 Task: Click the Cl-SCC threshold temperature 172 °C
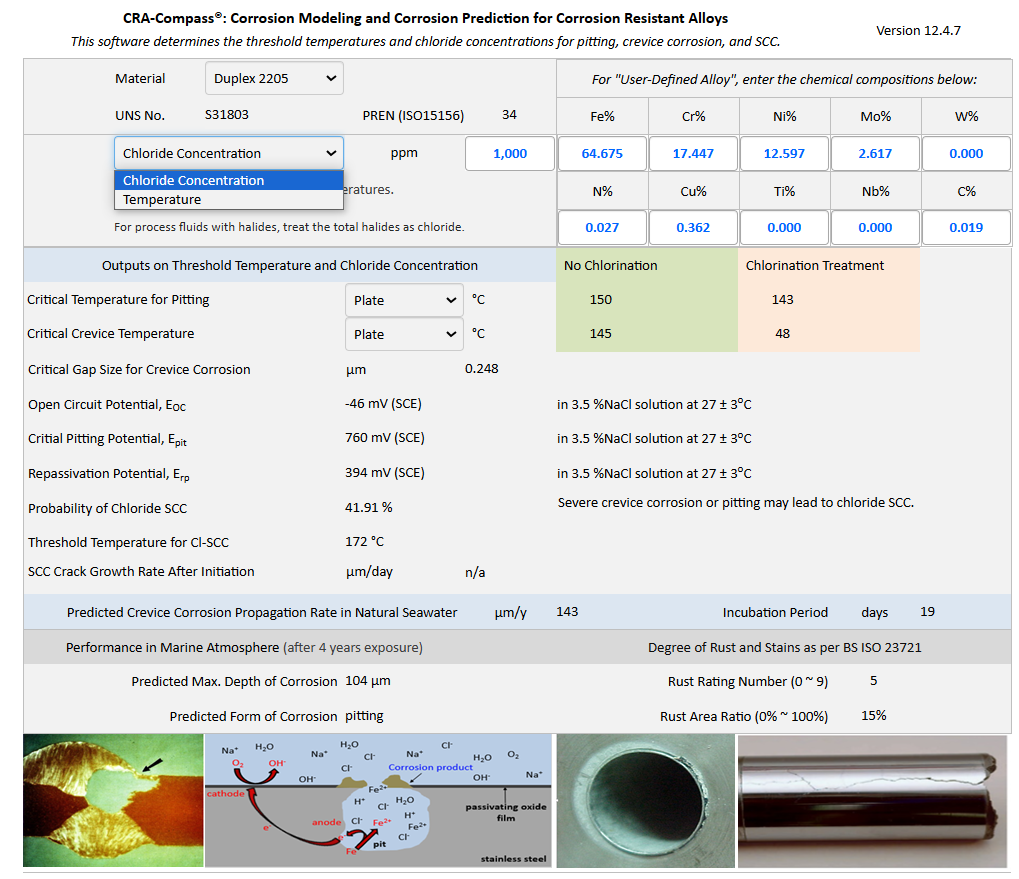click(x=365, y=542)
